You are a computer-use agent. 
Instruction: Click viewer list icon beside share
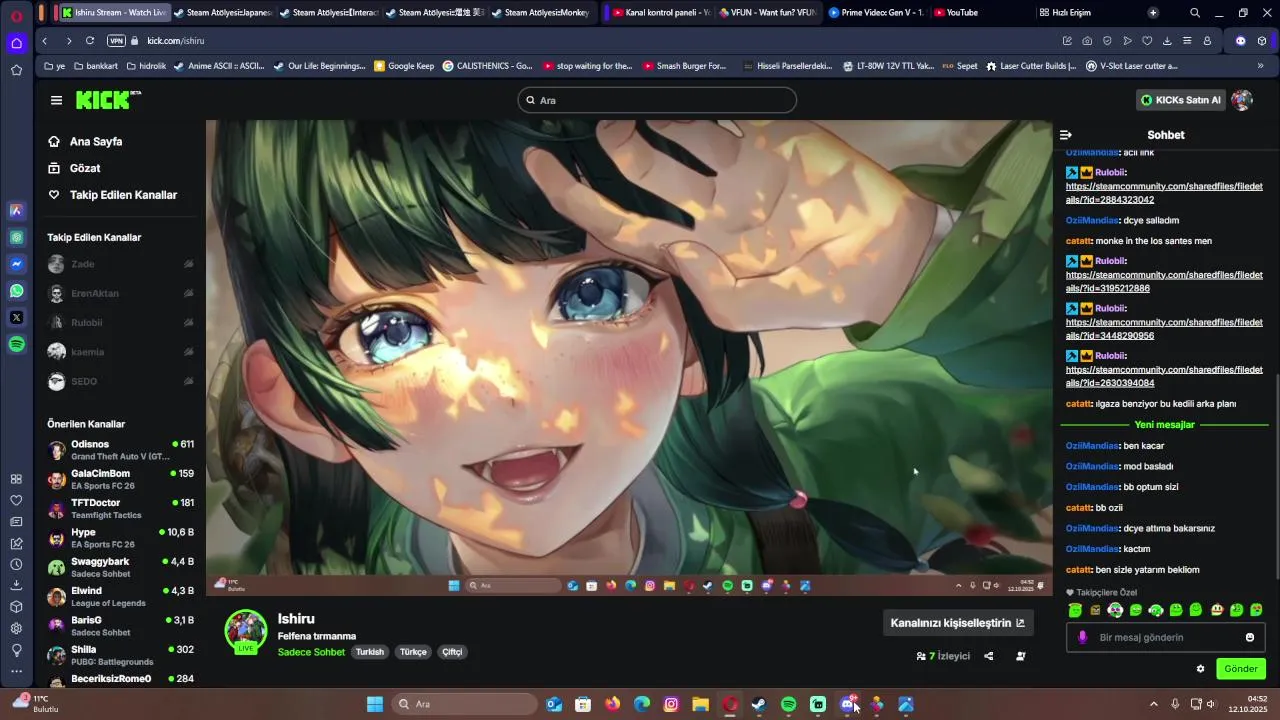pyautogui.click(x=1021, y=656)
